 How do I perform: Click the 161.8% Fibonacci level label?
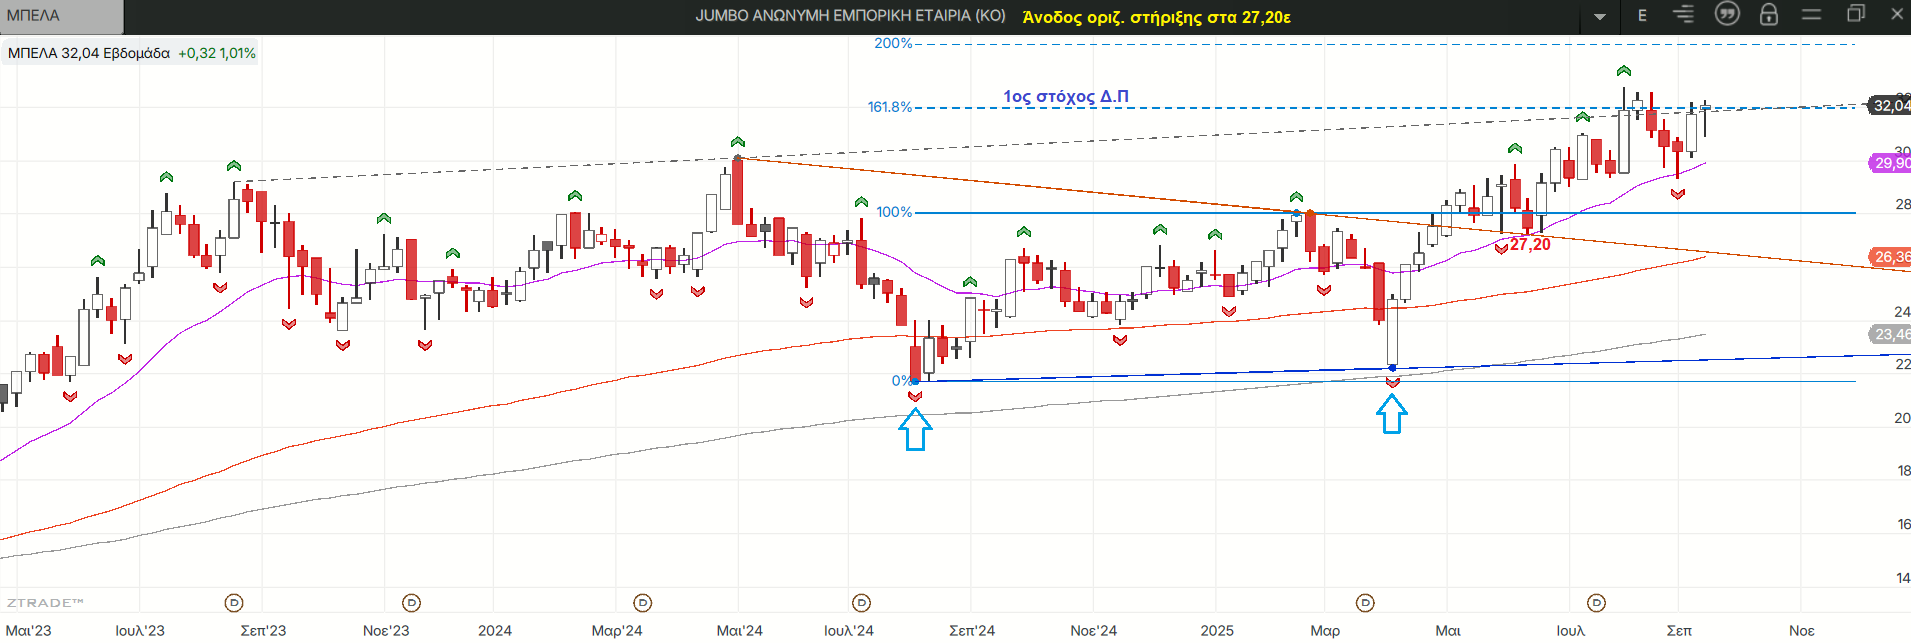(x=889, y=107)
